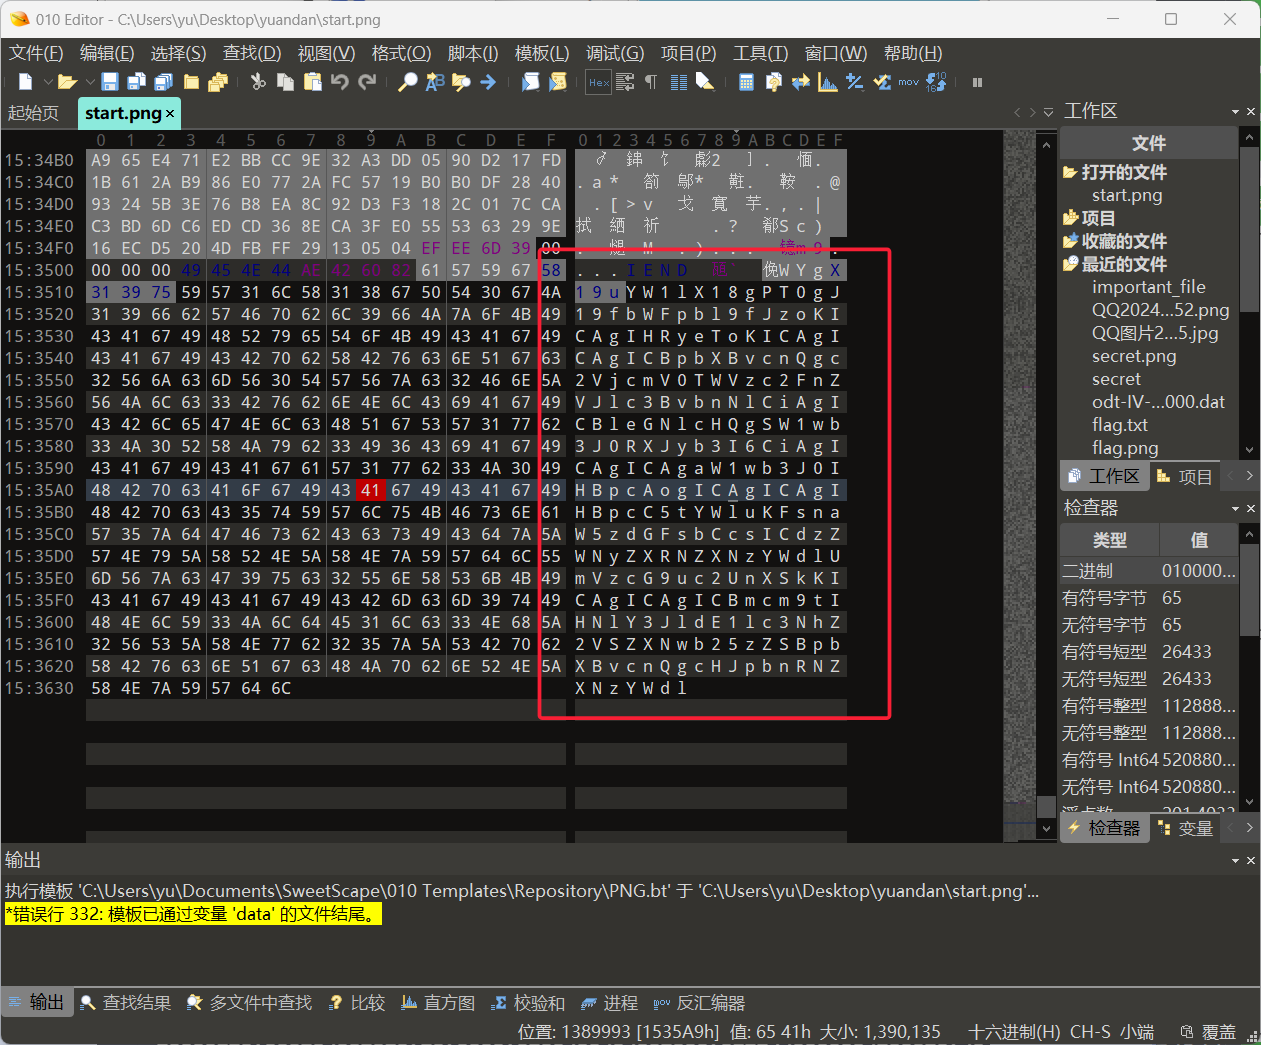Open dropdown arrow next to New file
Screen dimensions: 1261x1045
point(47,82)
